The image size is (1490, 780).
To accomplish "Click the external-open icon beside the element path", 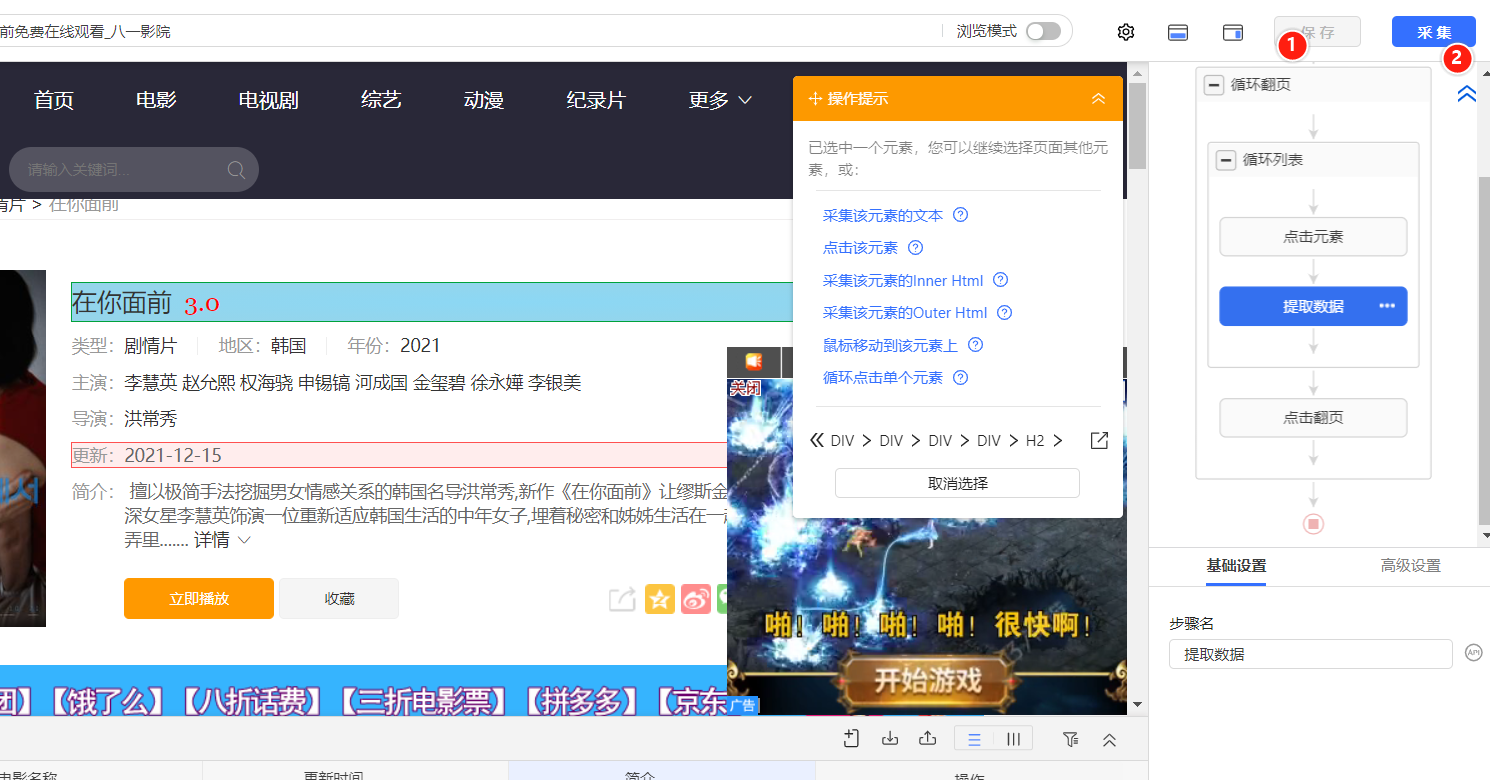I will (1099, 441).
